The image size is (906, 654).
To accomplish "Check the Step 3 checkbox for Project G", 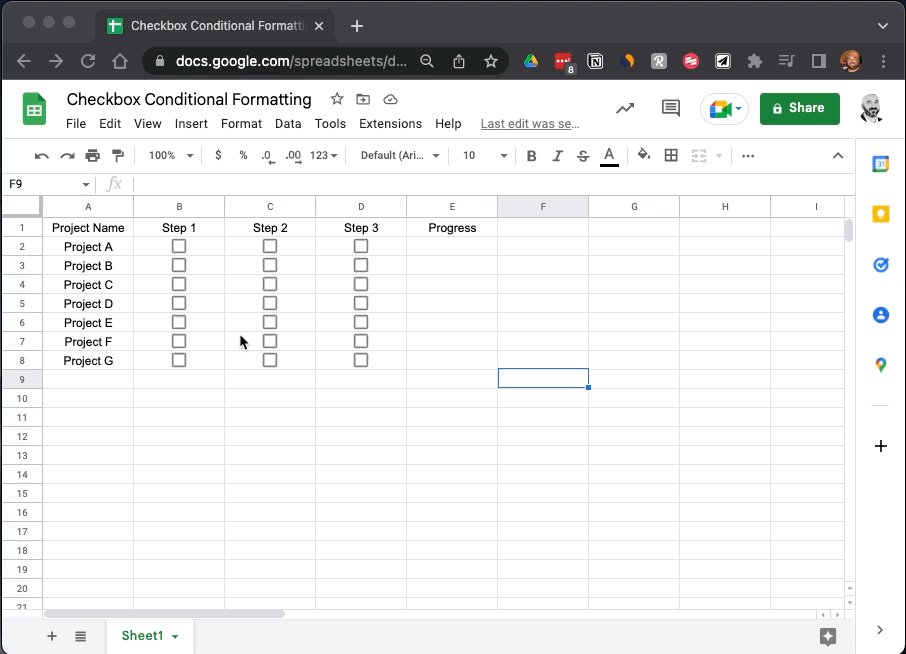I will 361,360.
